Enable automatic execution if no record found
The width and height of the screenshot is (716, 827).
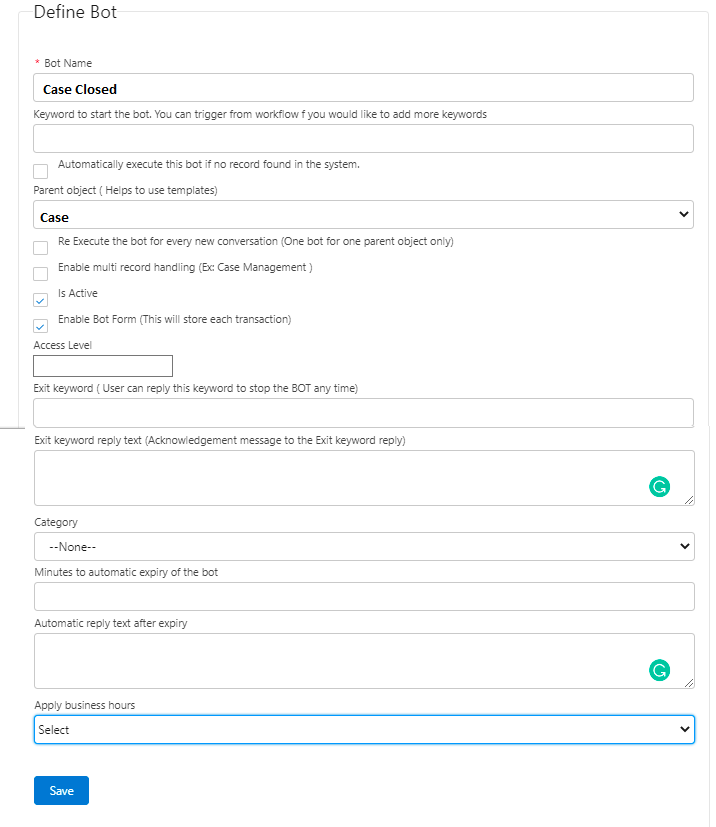point(41,171)
